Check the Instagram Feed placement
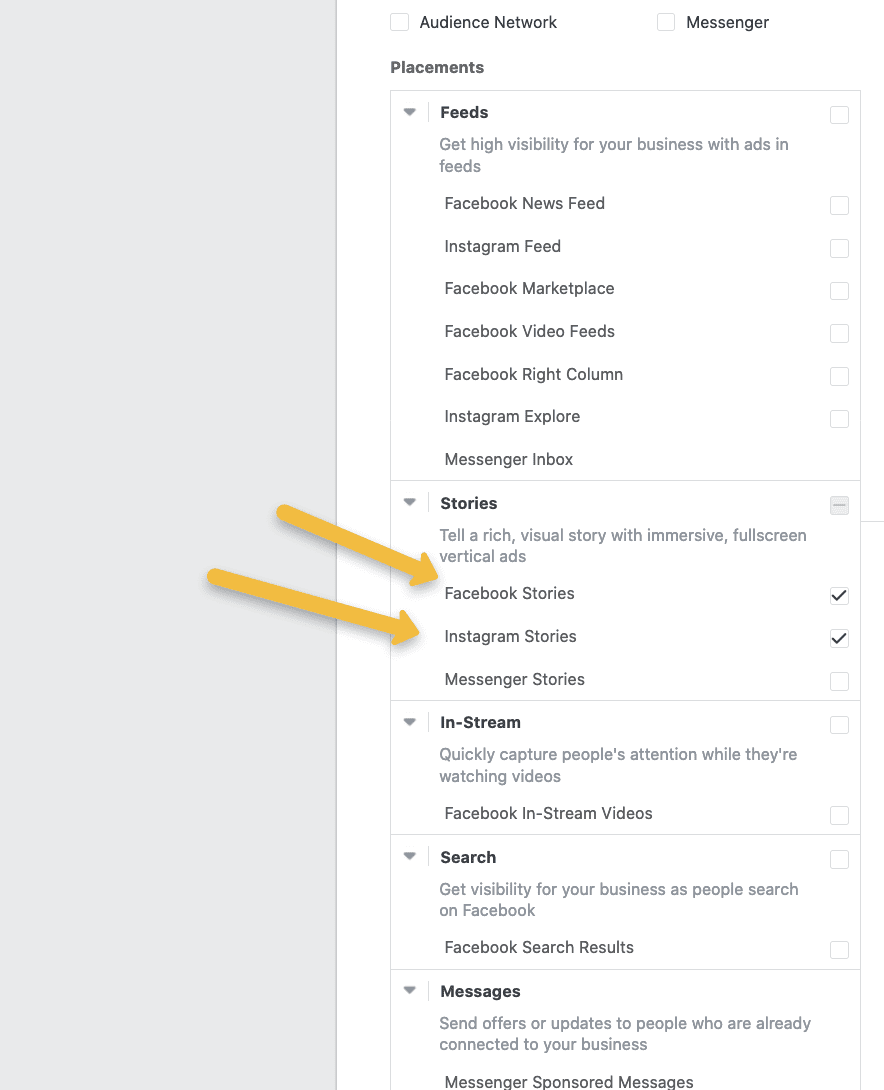 pos(839,248)
